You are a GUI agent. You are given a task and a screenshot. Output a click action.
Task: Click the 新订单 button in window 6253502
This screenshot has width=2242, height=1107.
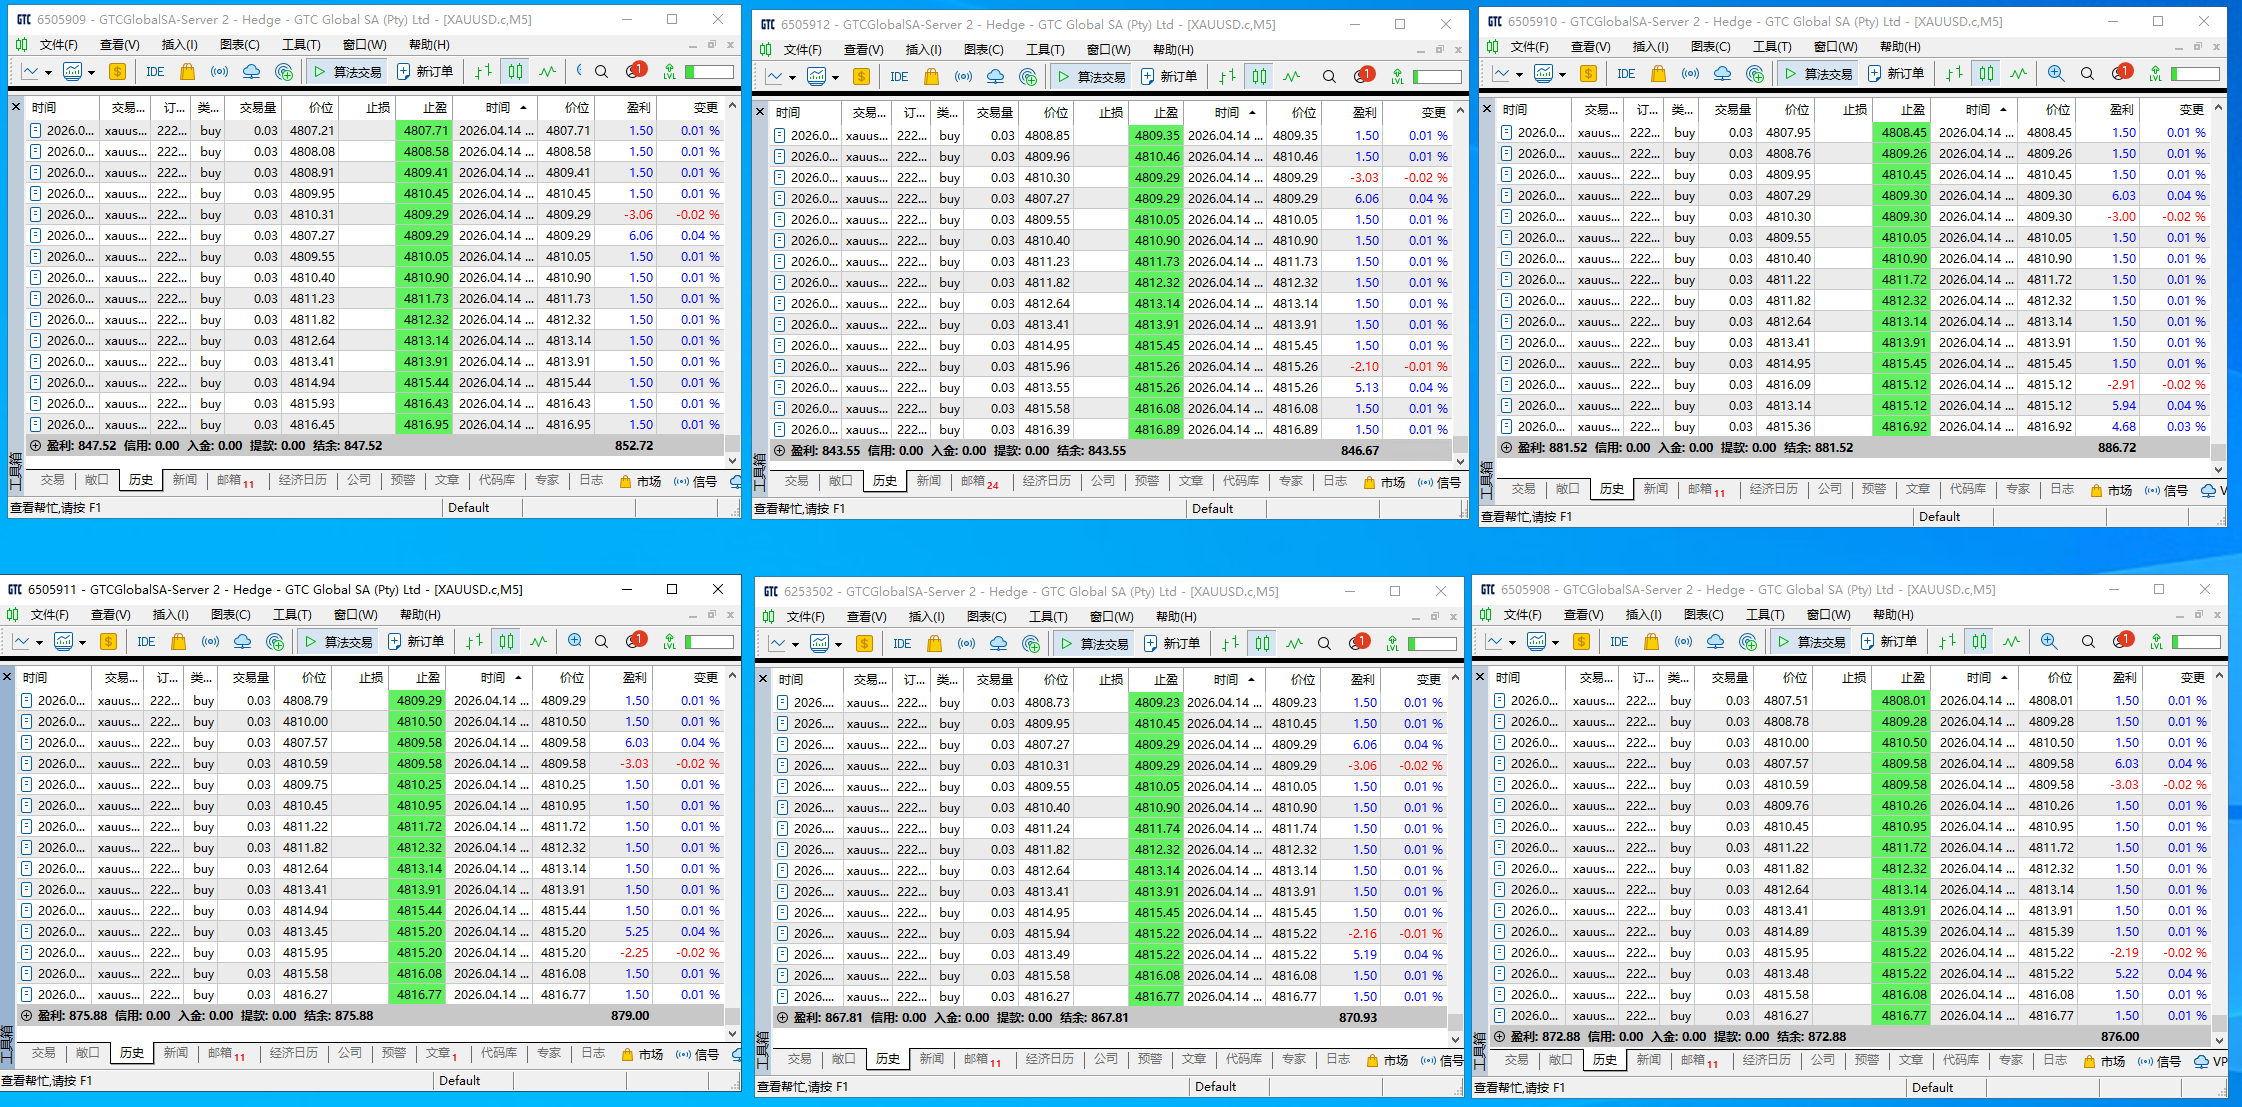[1172, 644]
